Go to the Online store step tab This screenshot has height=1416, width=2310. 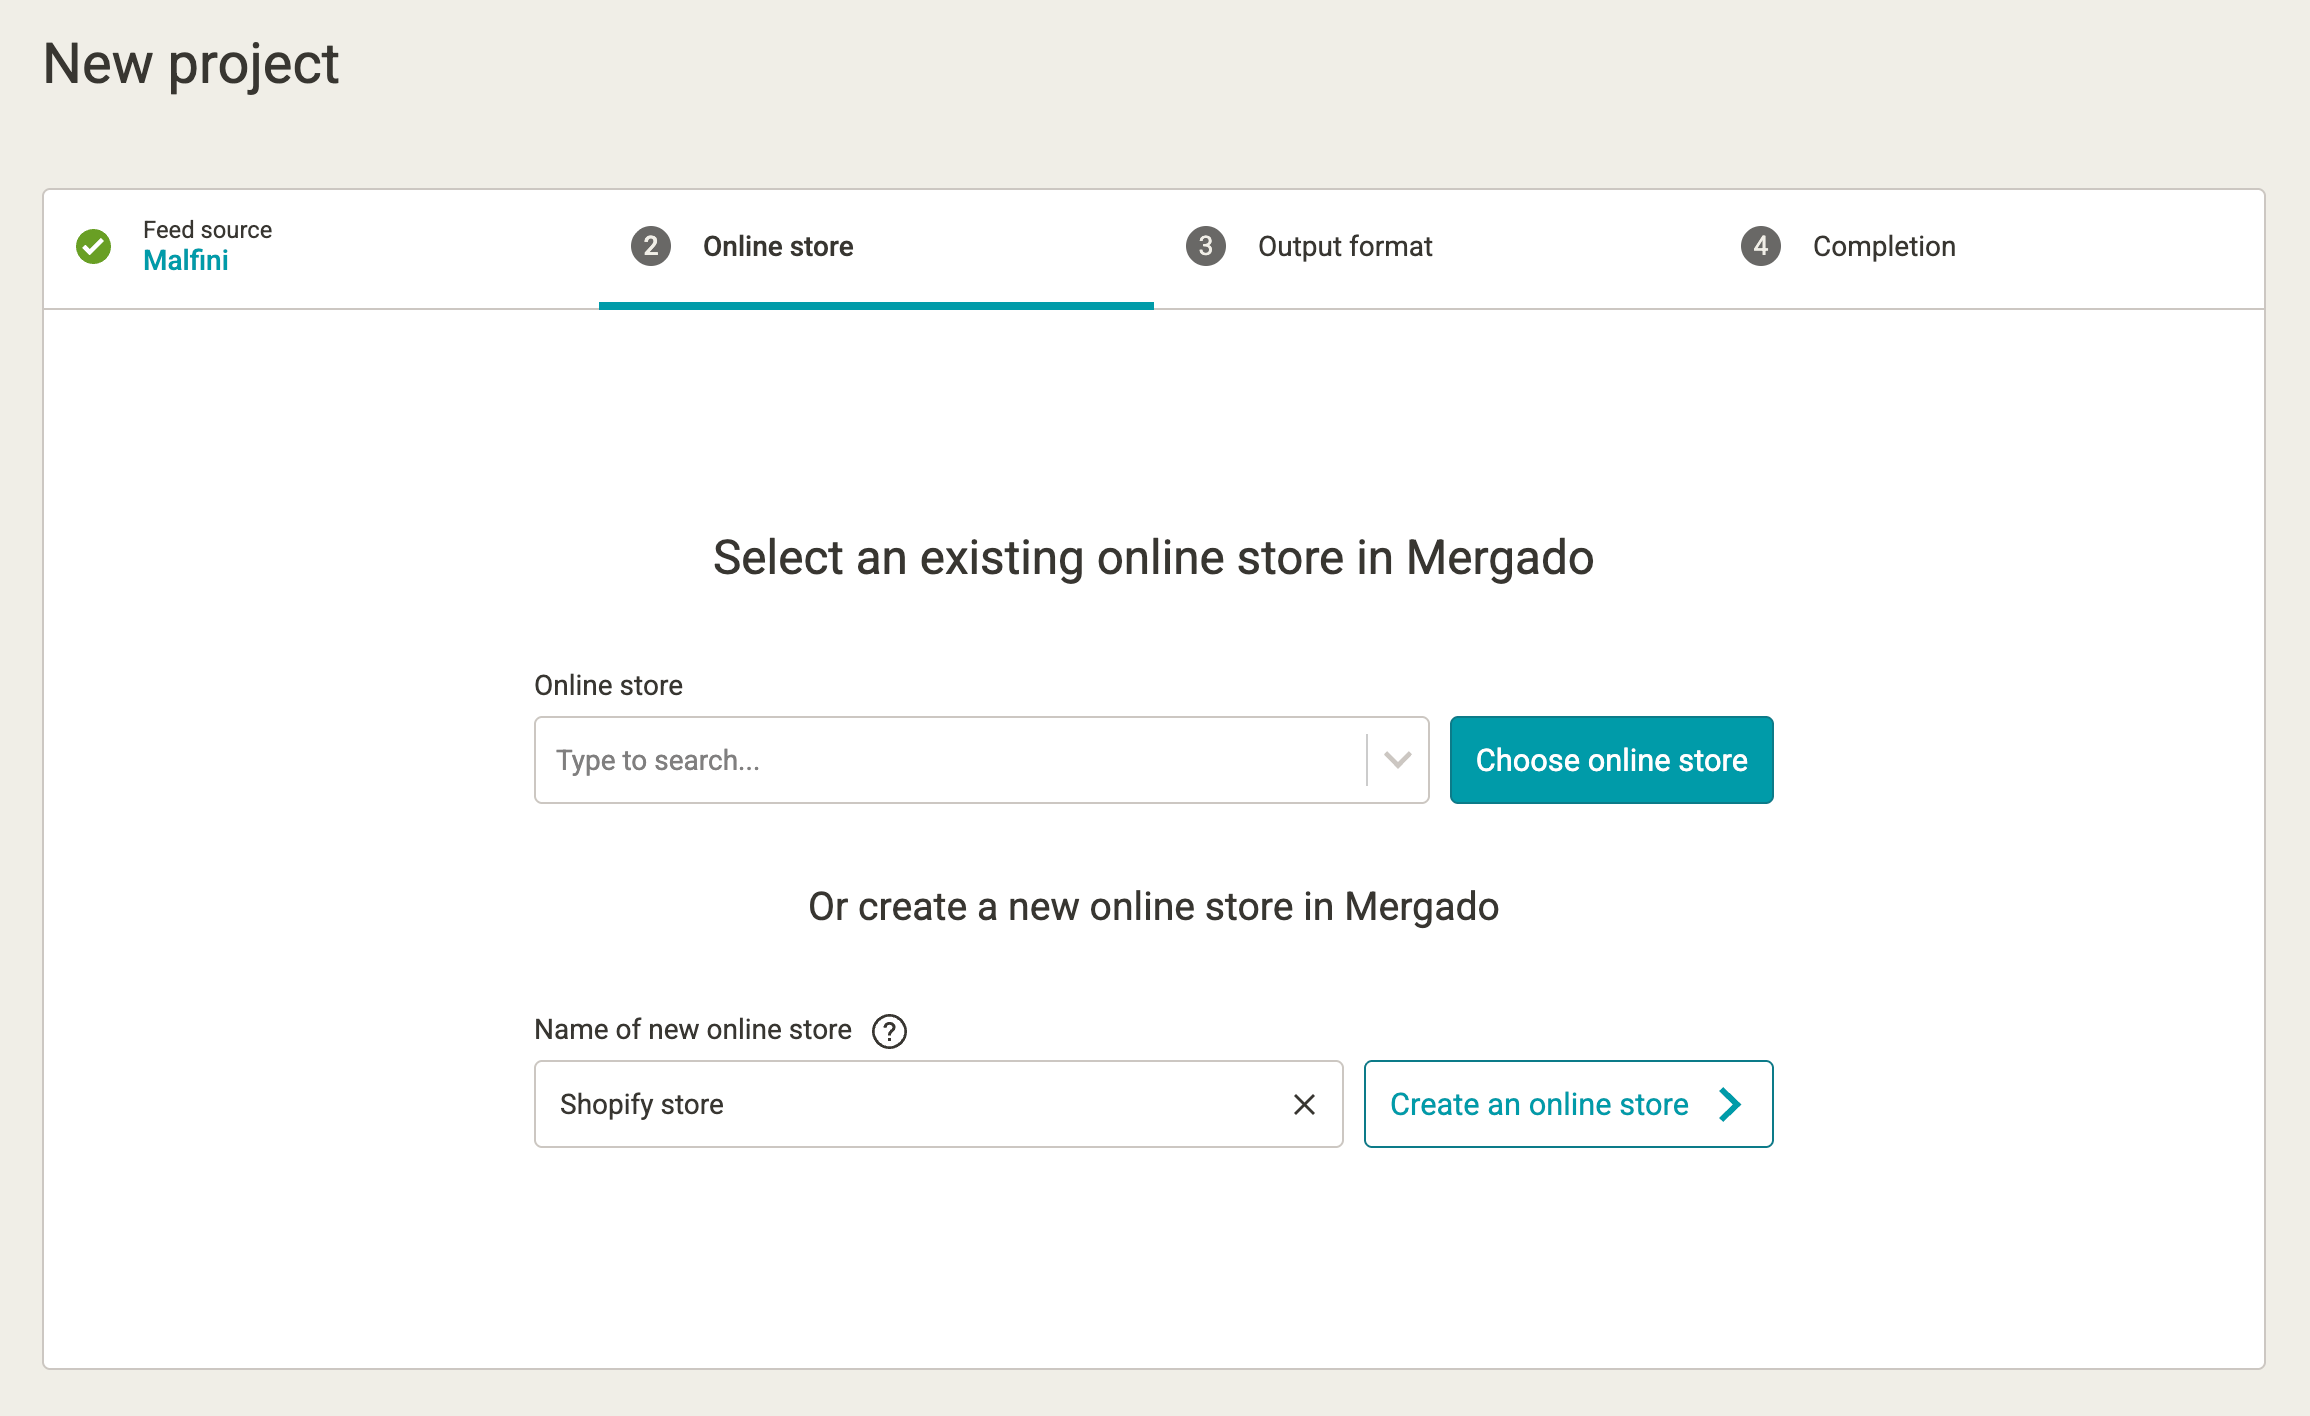[876, 247]
